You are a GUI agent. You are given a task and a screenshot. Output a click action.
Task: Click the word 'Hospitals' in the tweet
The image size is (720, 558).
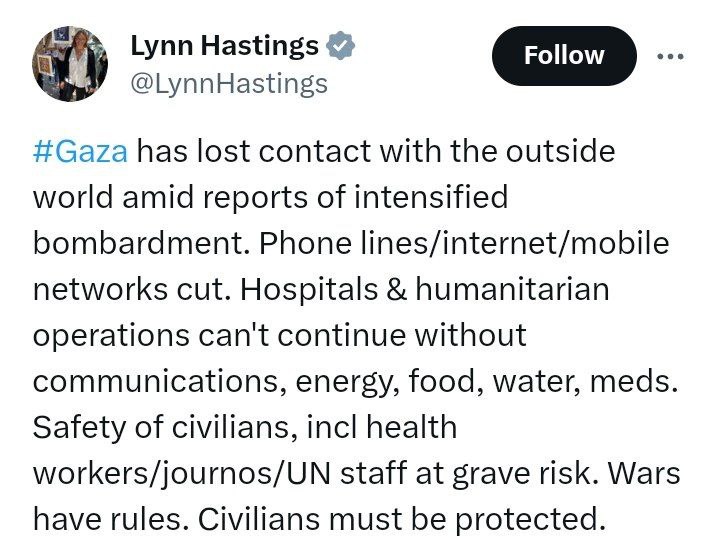[309, 290]
